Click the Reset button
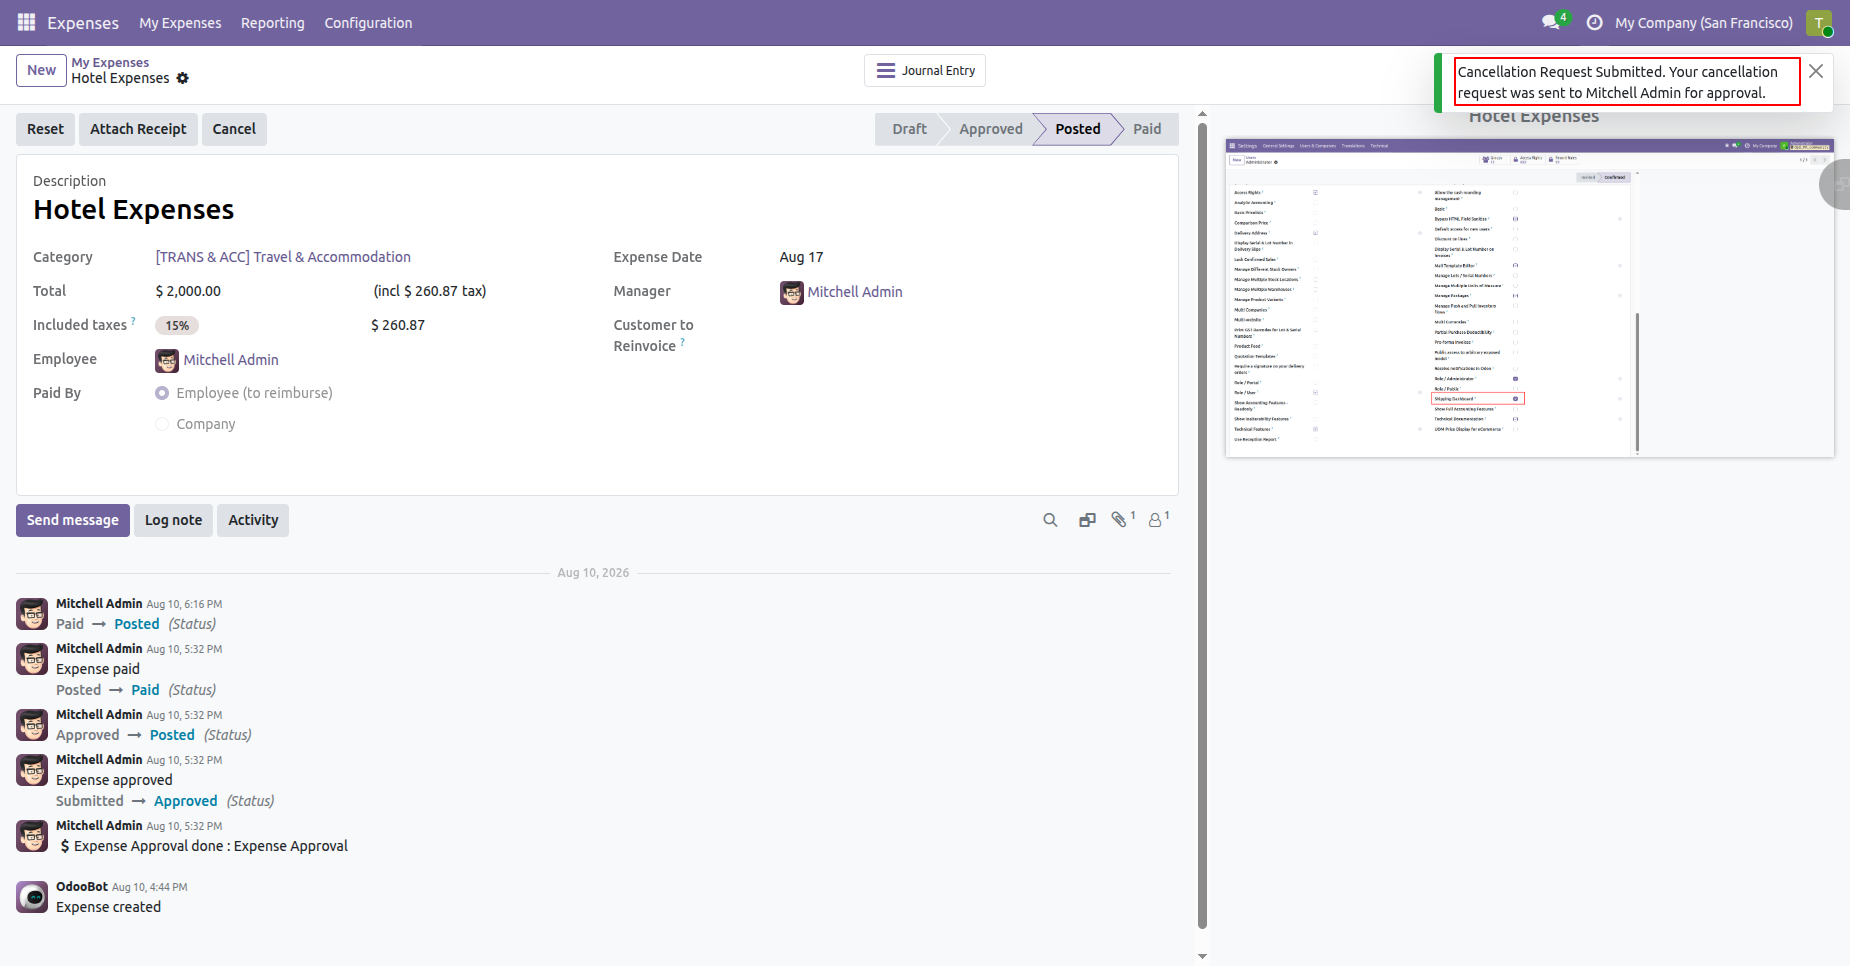Viewport: 1850px width, 966px height. point(45,129)
